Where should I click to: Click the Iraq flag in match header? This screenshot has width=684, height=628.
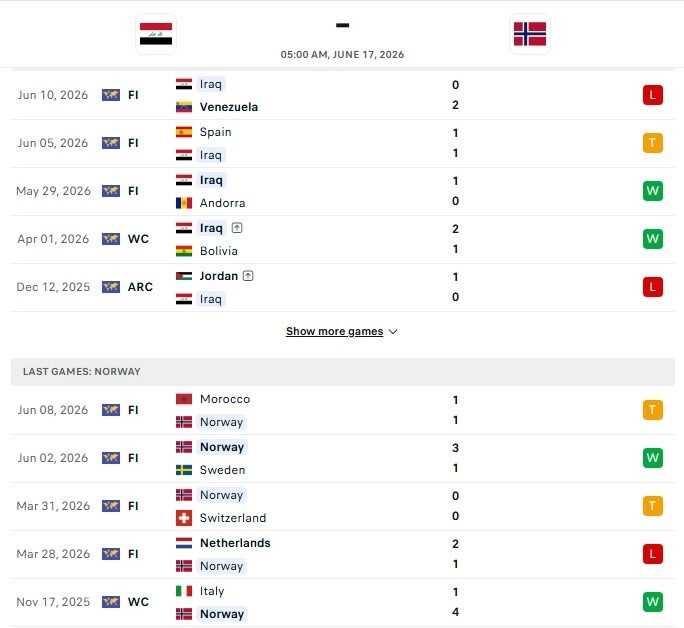156,34
